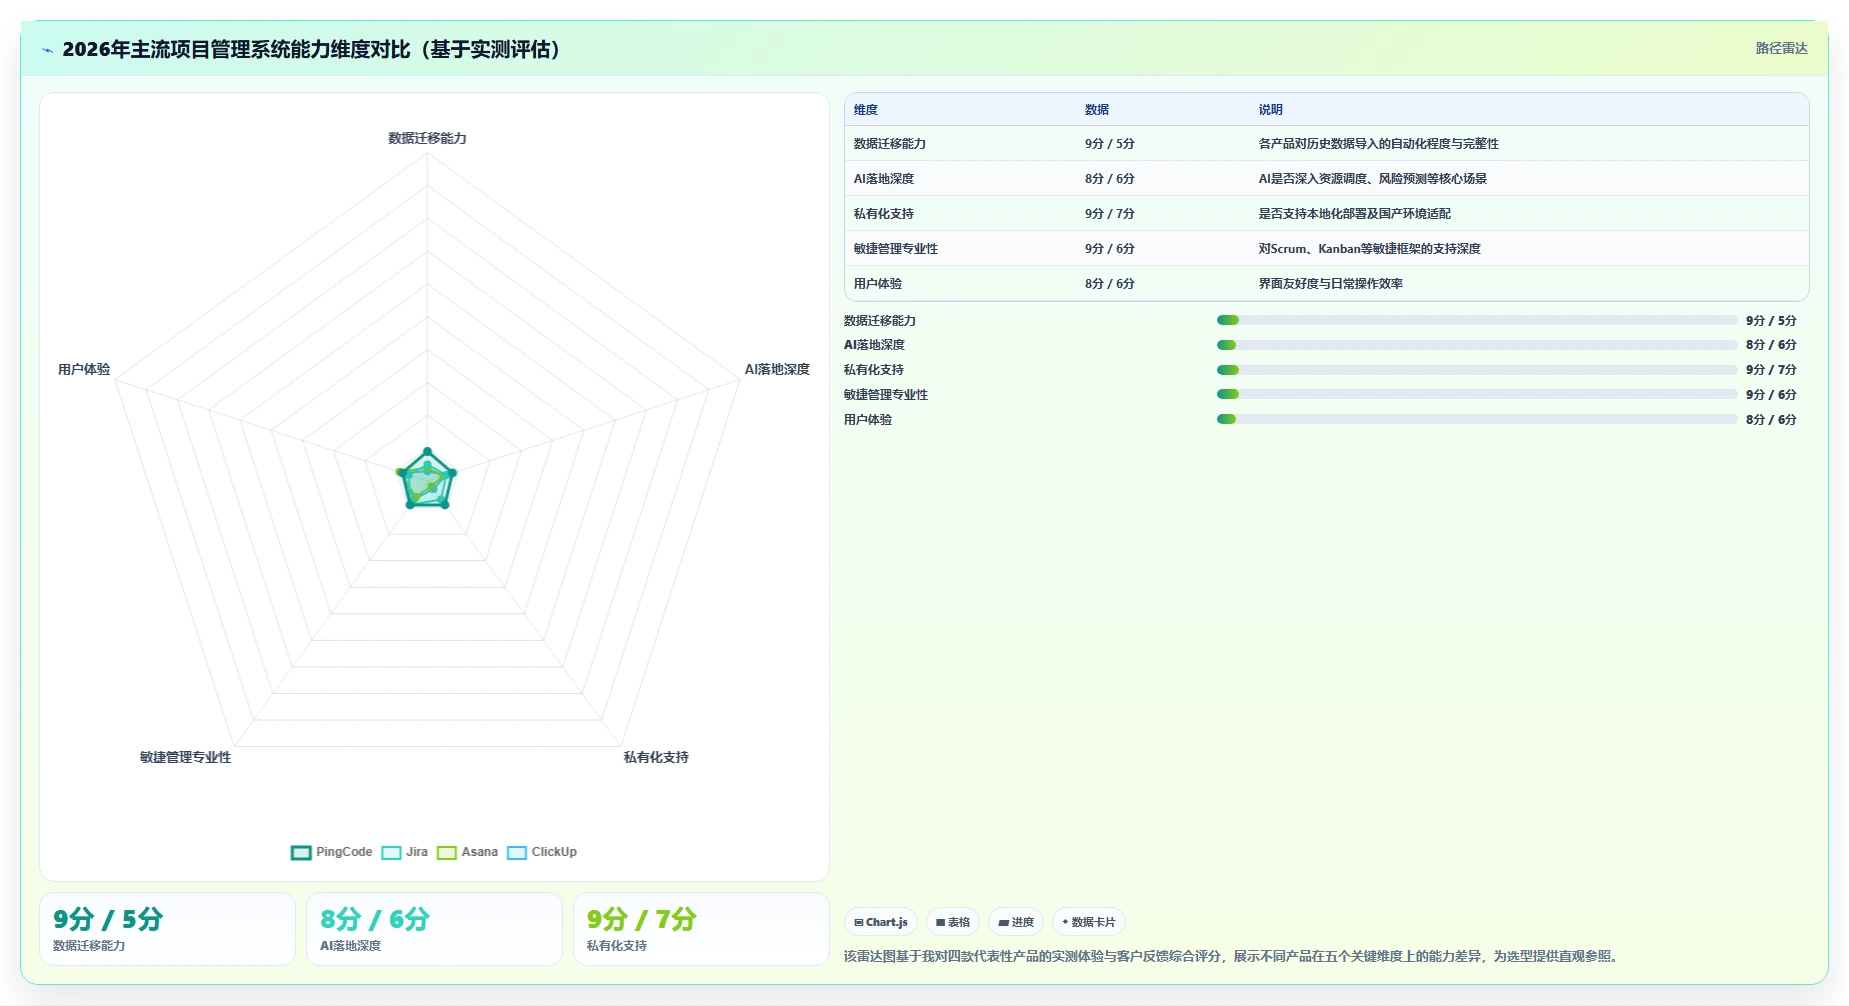Click the 敏捷管理专业性 progress bar
This screenshot has height=1006, width=1849.
[x=1476, y=394]
